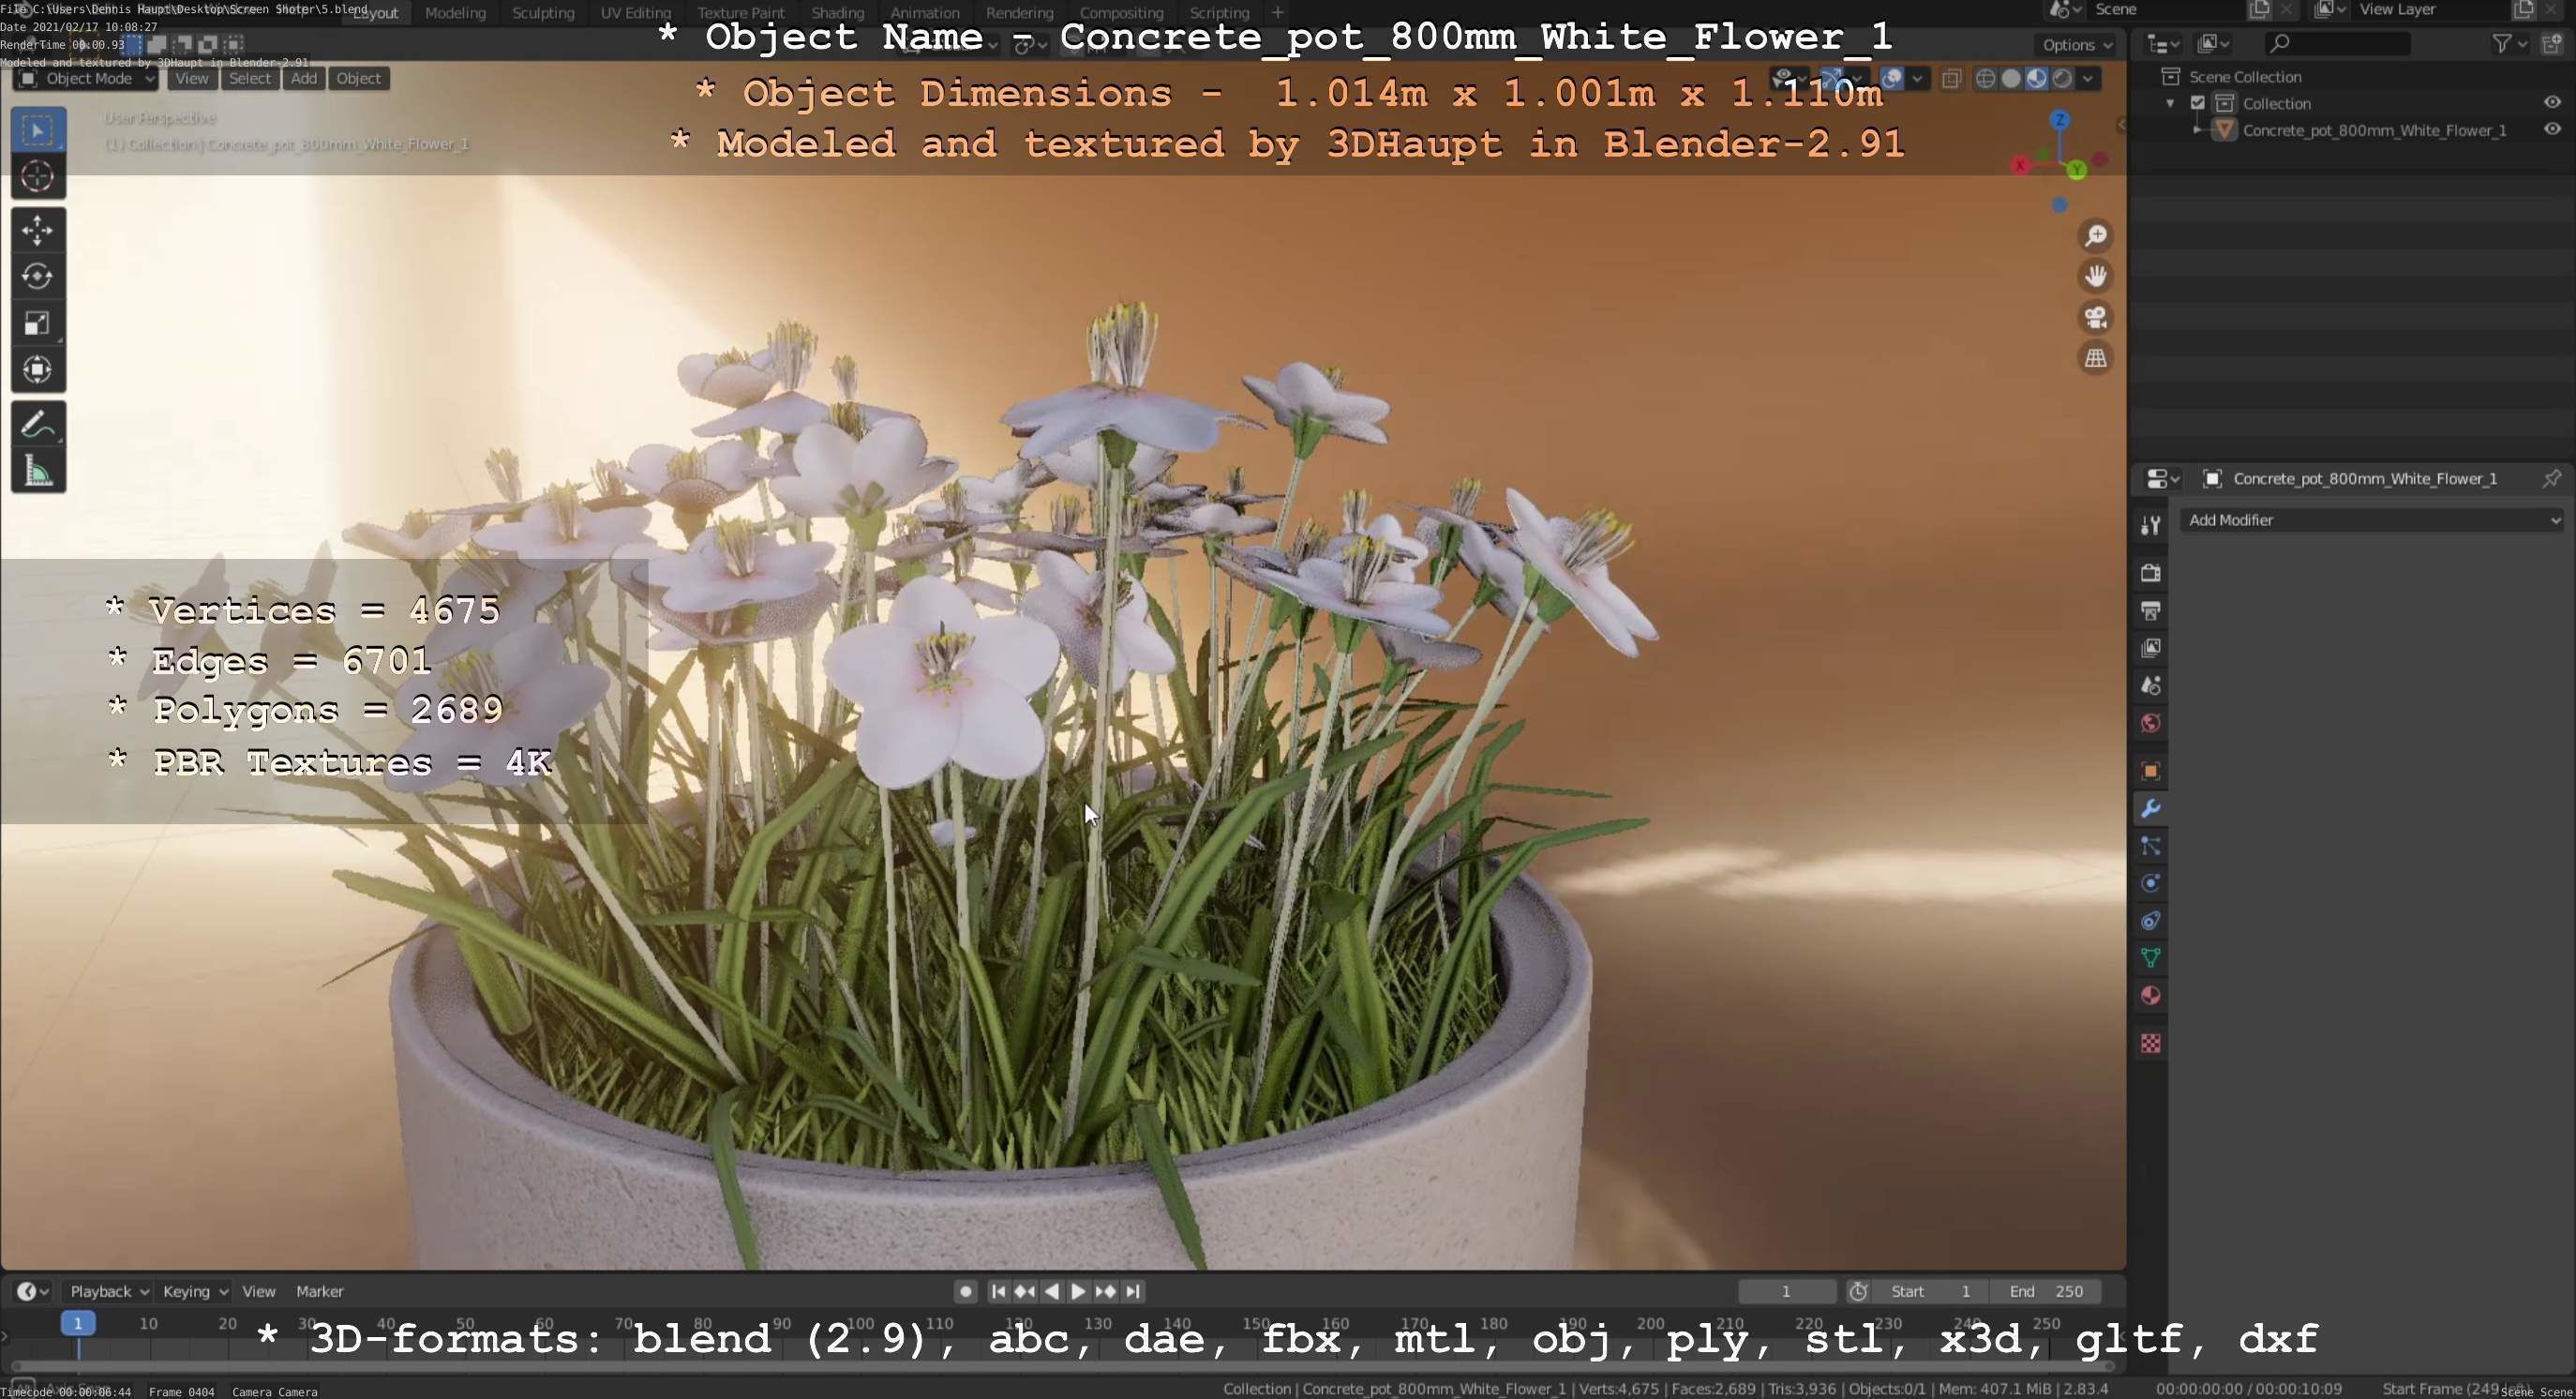Screen dimensions: 2576x1399
Task: Open Scene Properties tab
Action: coord(2151,686)
